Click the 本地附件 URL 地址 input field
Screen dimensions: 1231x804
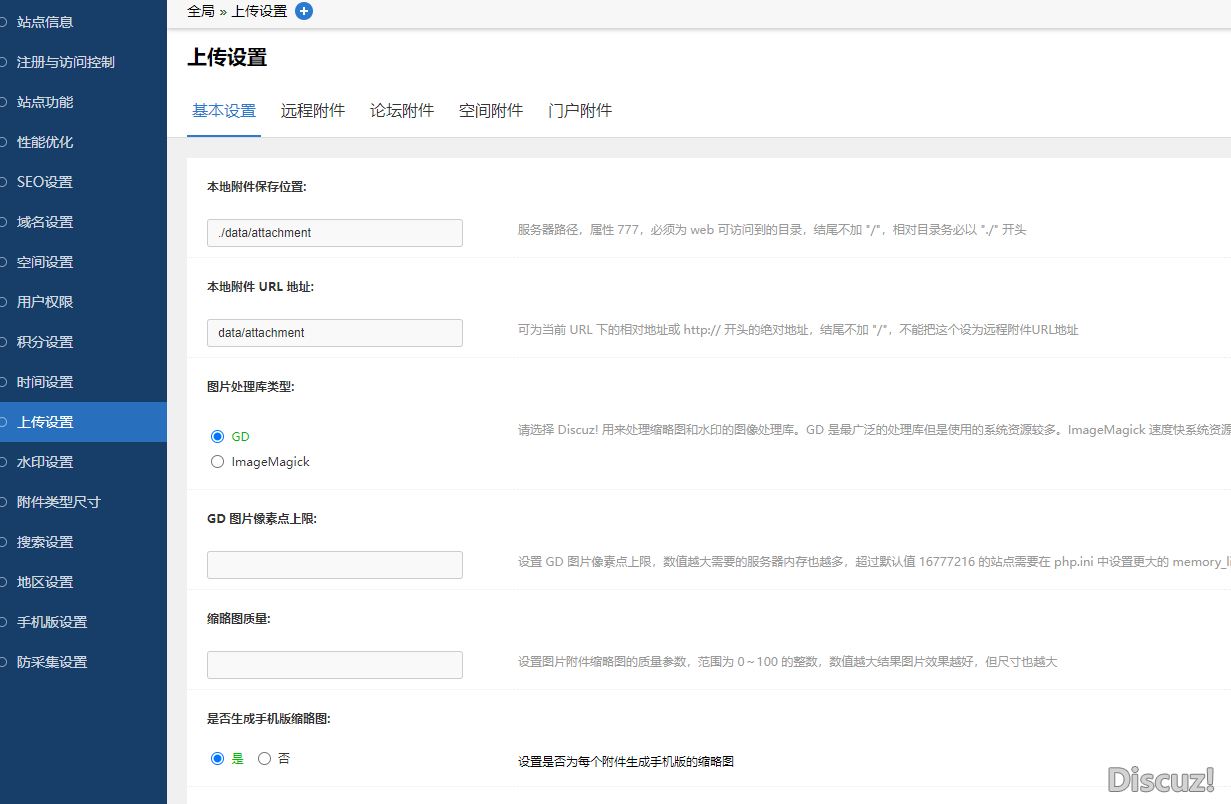[x=334, y=333]
